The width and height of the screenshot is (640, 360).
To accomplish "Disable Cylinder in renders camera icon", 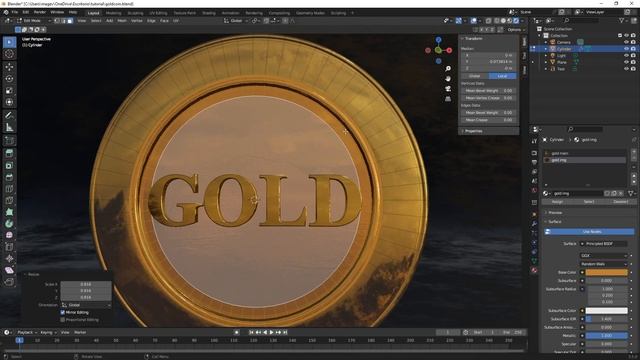I will (x=633, y=49).
